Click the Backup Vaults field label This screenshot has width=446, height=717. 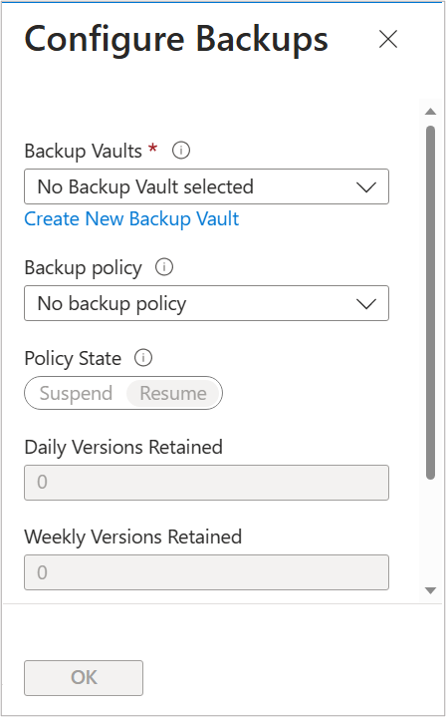click(83, 151)
